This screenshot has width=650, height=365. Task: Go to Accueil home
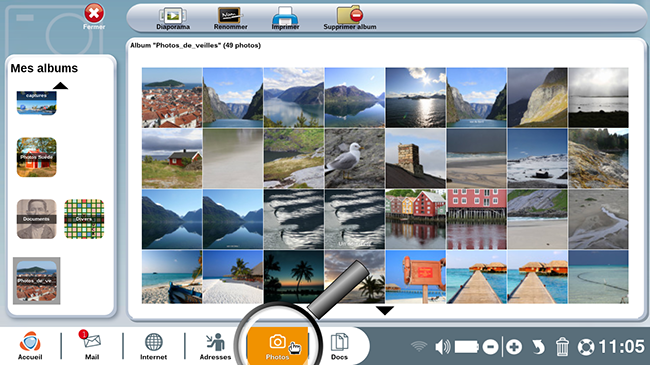[x=30, y=346]
